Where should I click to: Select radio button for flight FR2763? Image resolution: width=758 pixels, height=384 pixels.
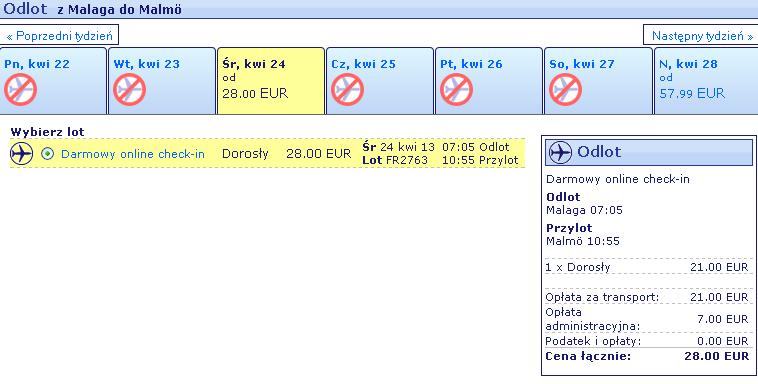click(x=47, y=154)
